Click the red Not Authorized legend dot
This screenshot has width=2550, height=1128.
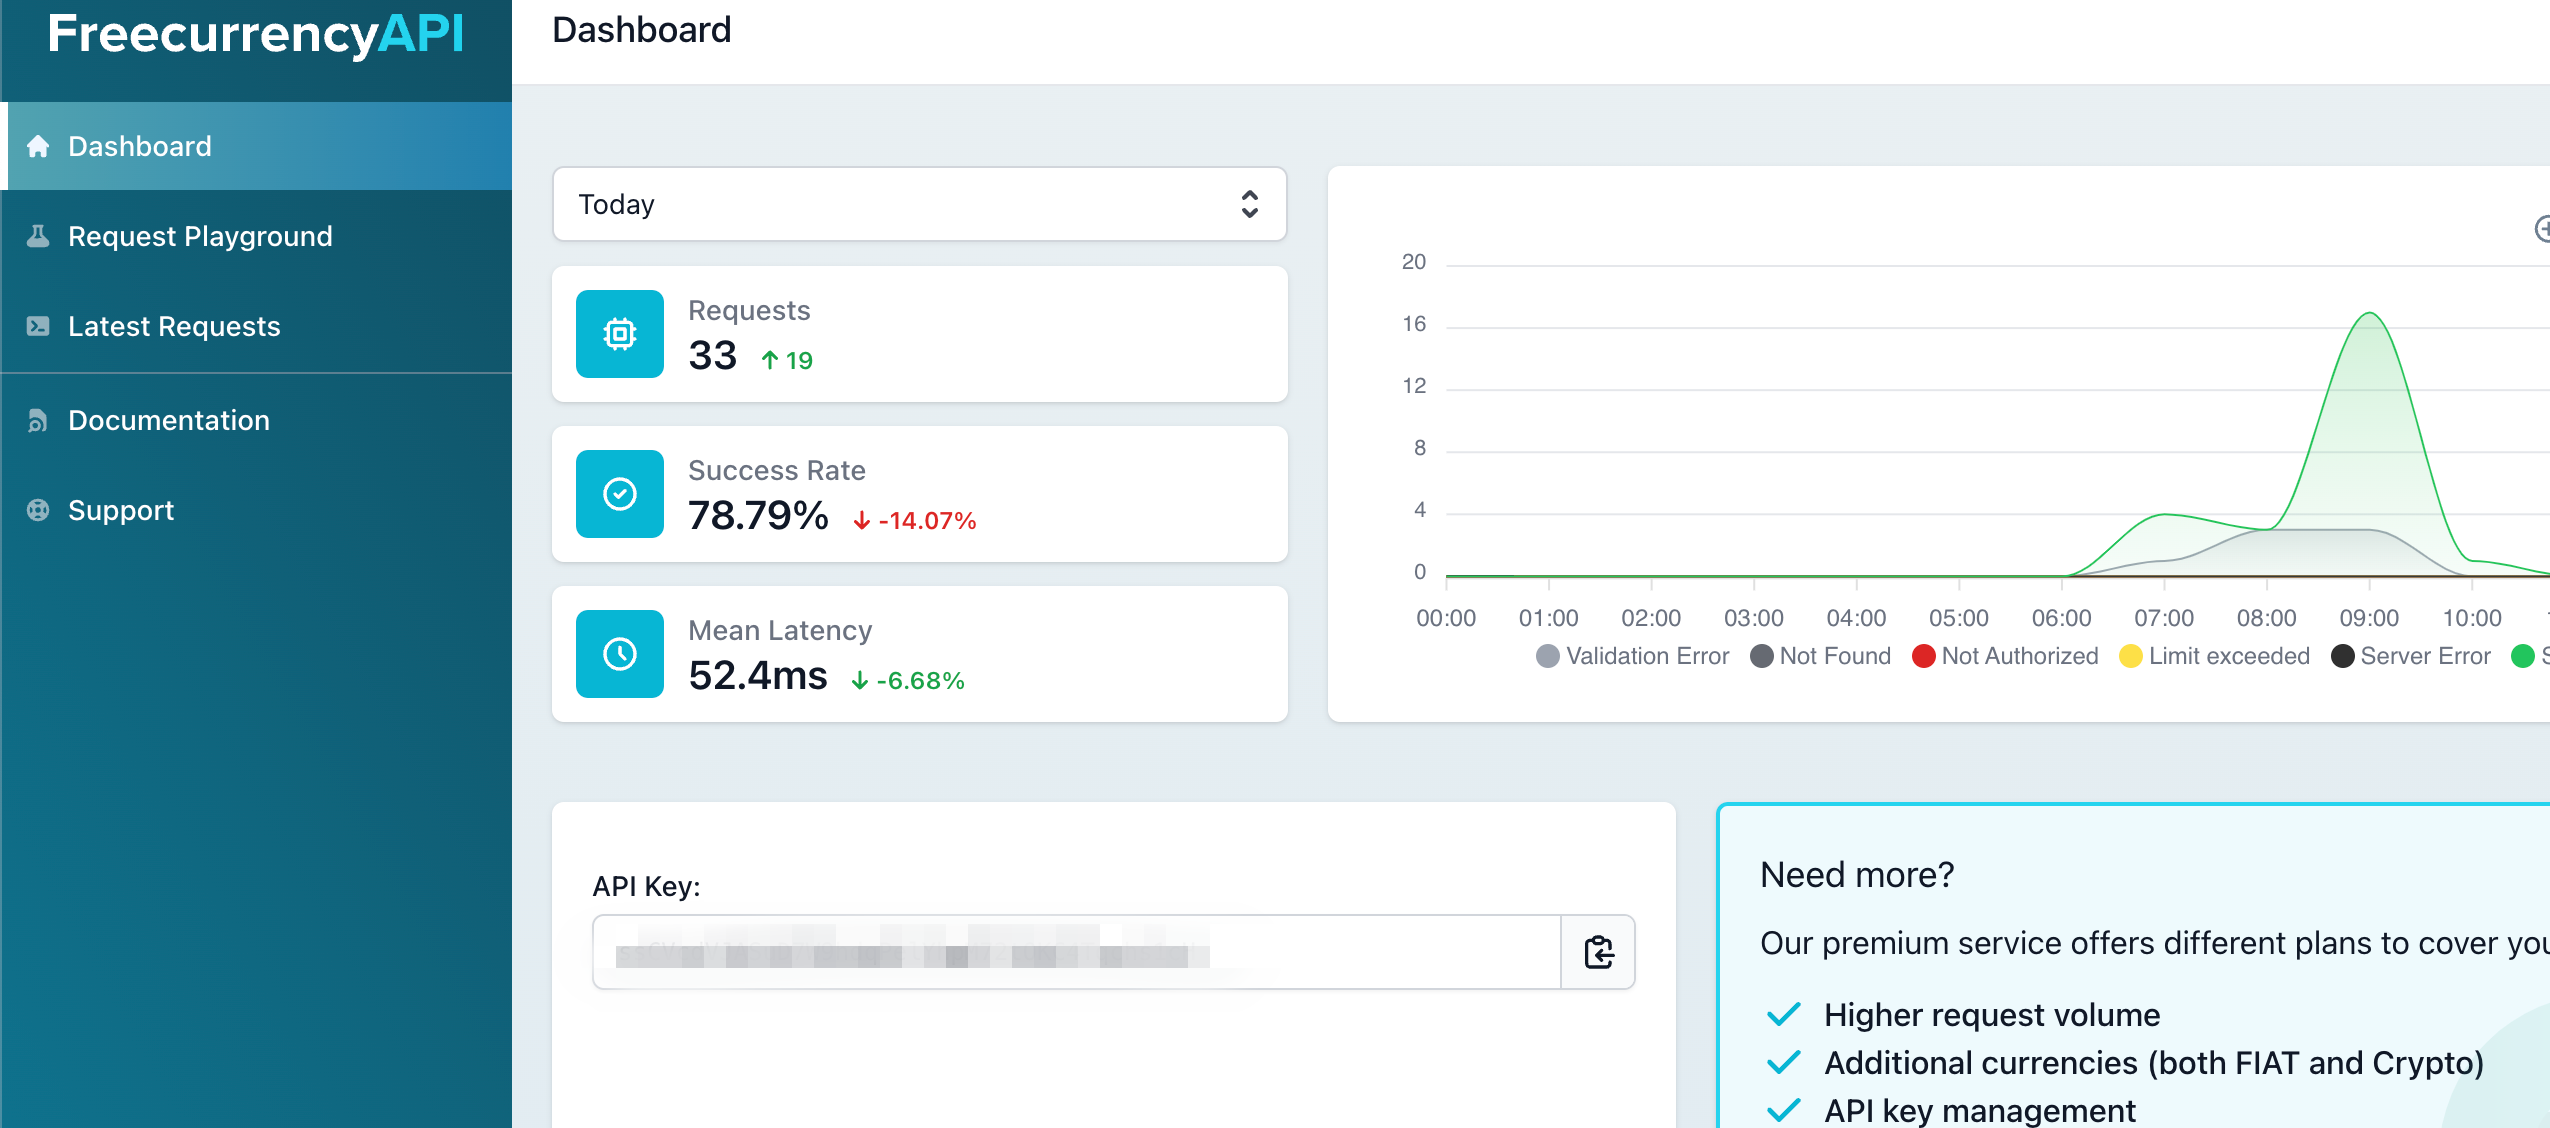(1924, 656)
